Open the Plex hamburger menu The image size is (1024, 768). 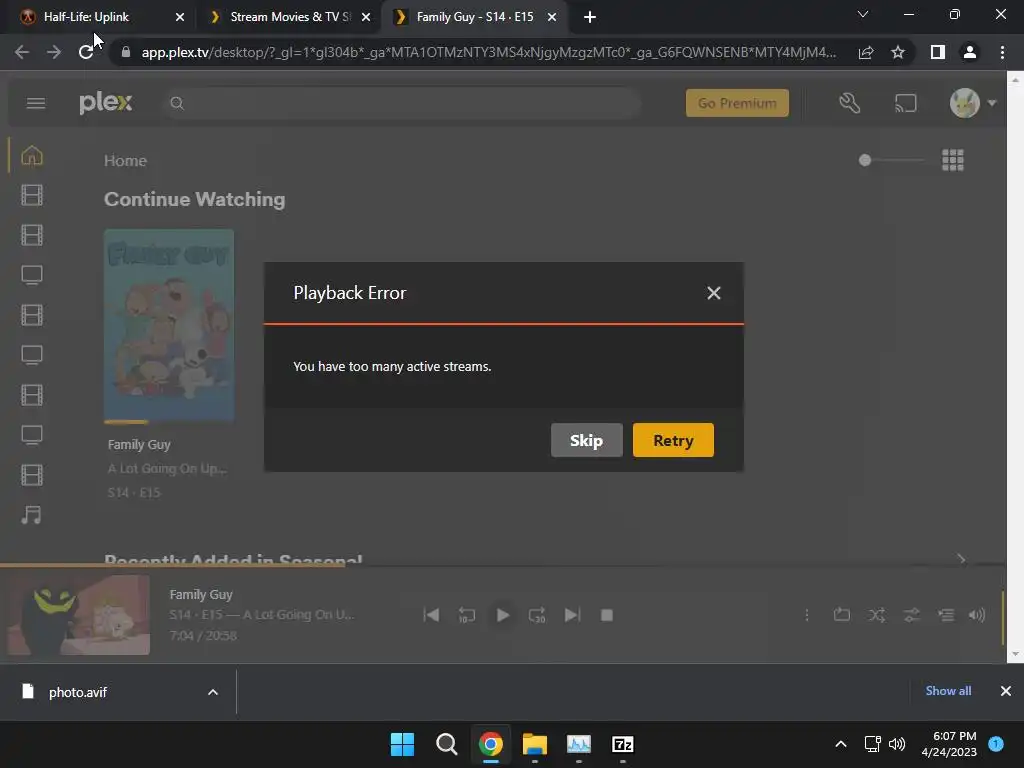click(x=36, y=103)
